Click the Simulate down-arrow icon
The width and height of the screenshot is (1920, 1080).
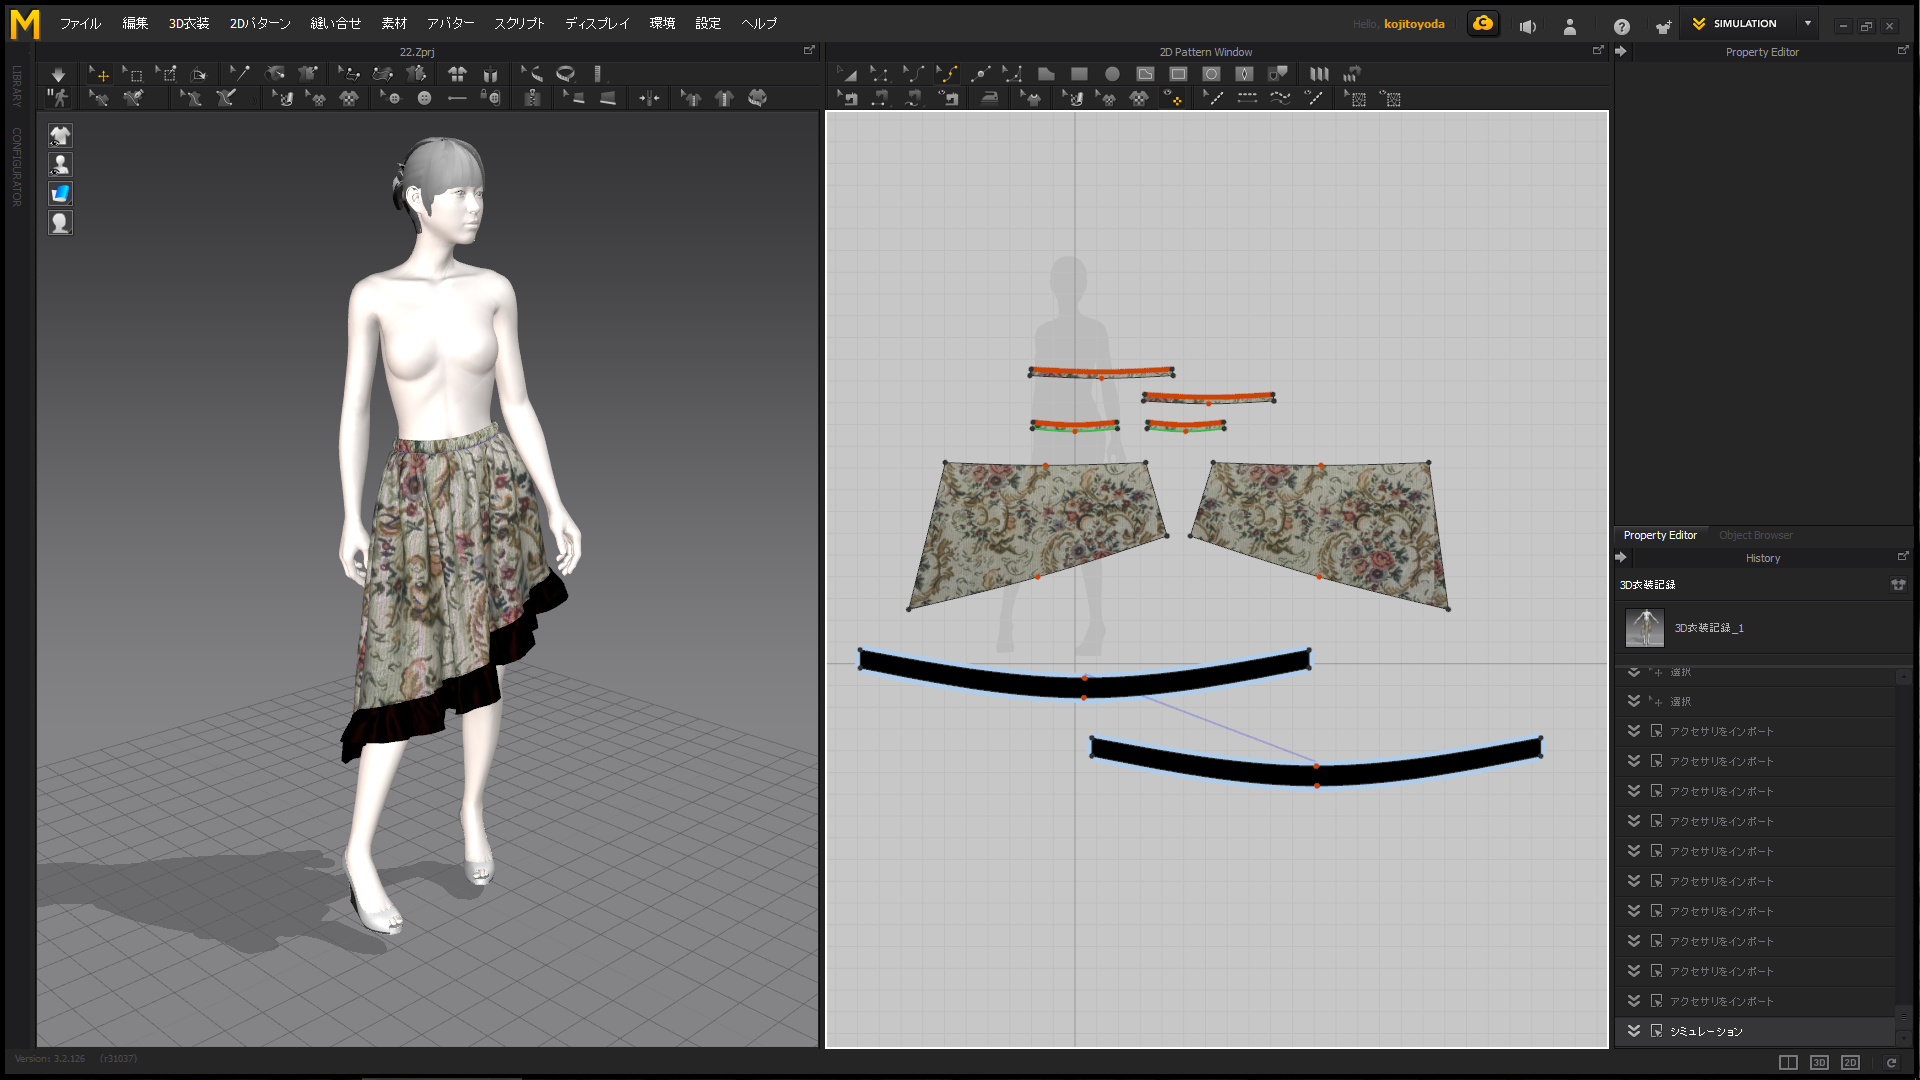[x=58, y=74]
